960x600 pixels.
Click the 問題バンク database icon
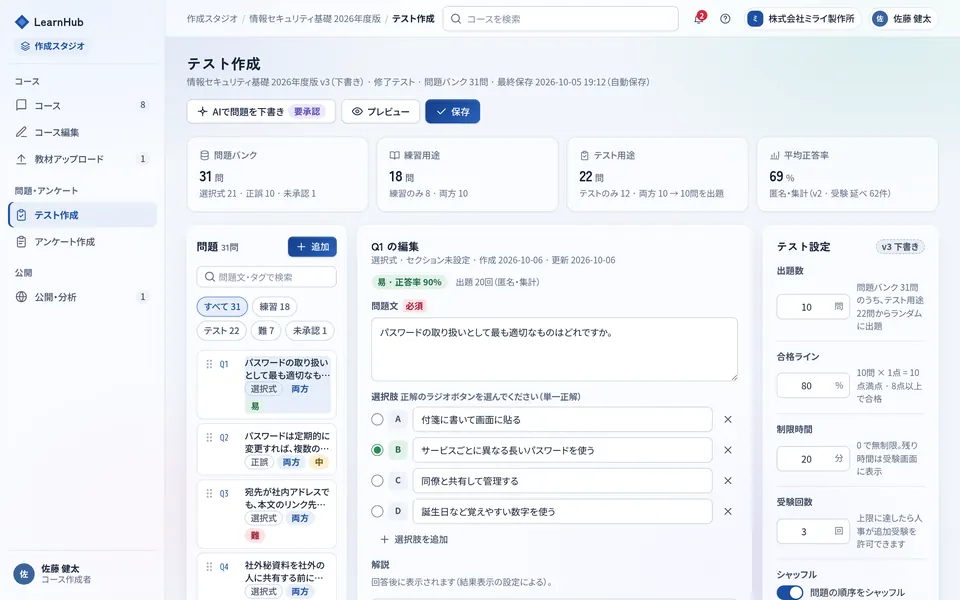204,156
